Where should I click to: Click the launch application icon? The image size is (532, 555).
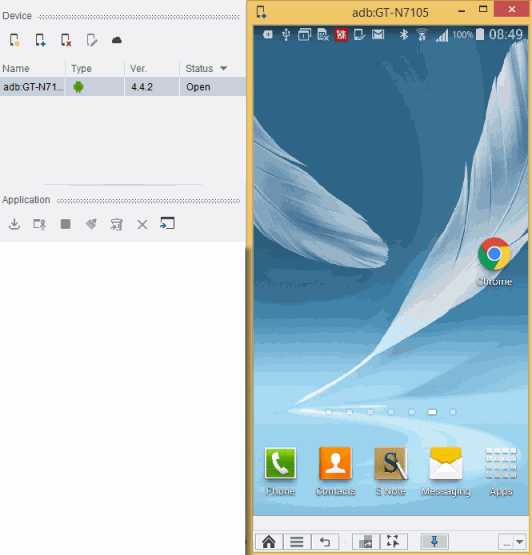[39, 224]
